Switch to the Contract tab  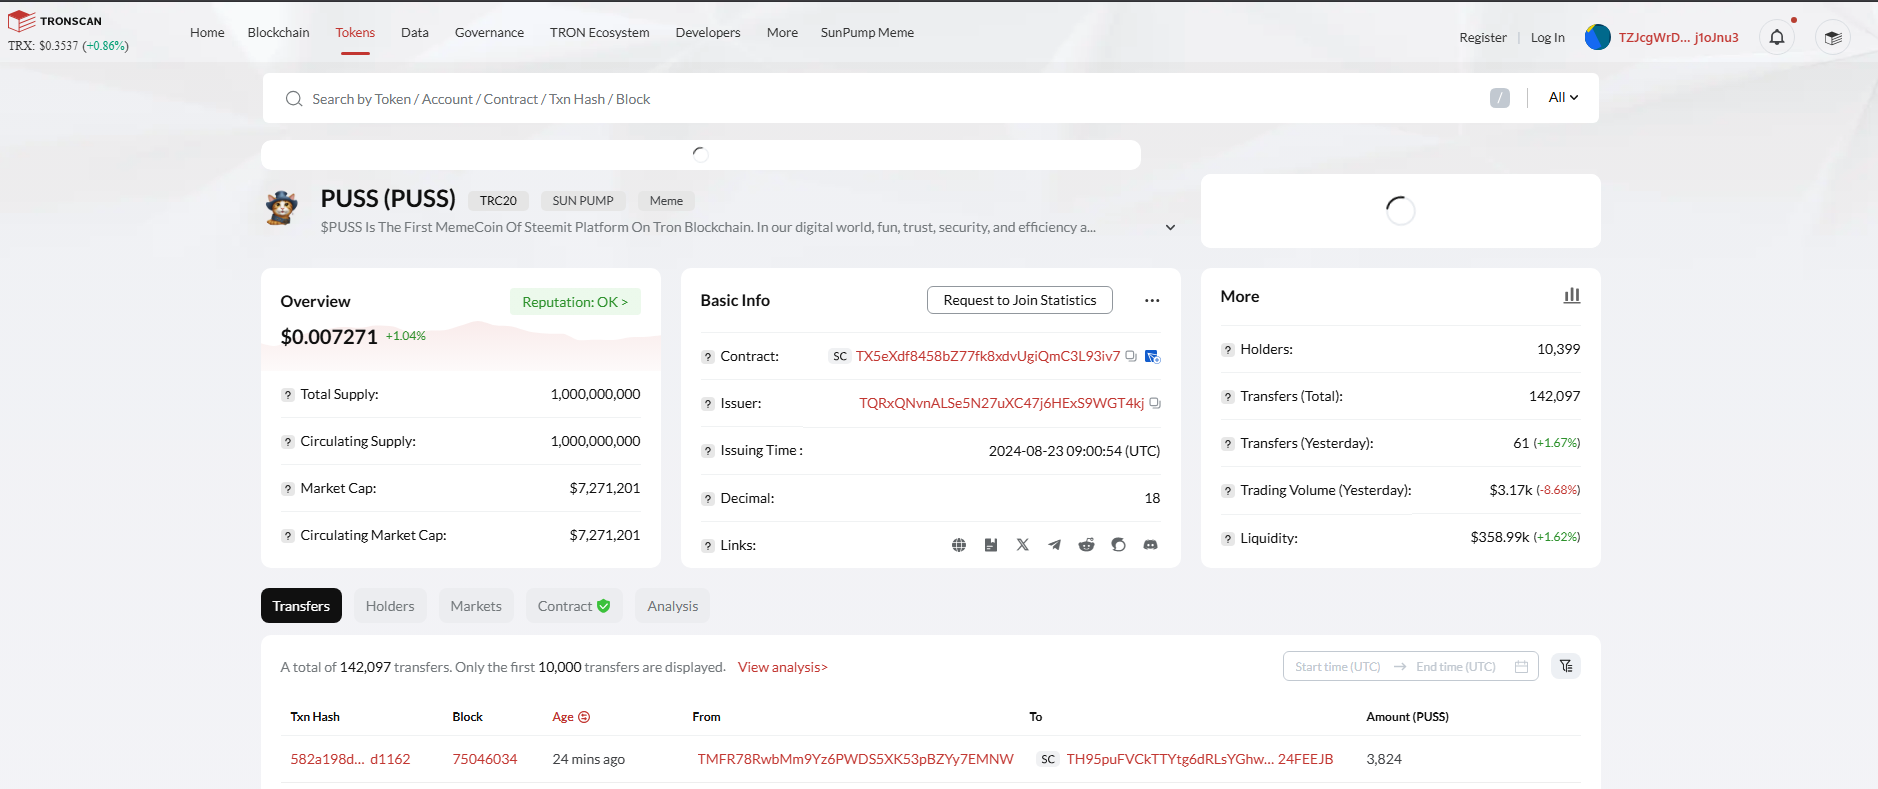(574, 606)
